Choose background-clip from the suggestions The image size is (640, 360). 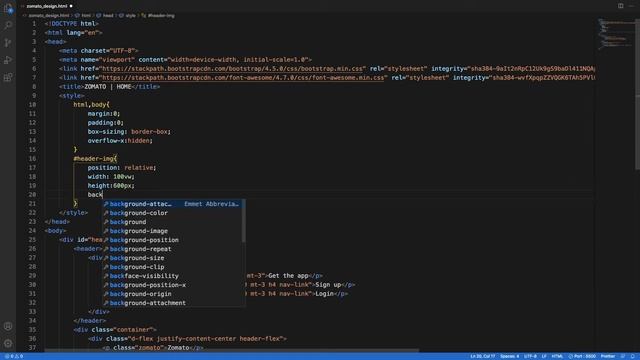pyautogui.click(x=173, y=267)
